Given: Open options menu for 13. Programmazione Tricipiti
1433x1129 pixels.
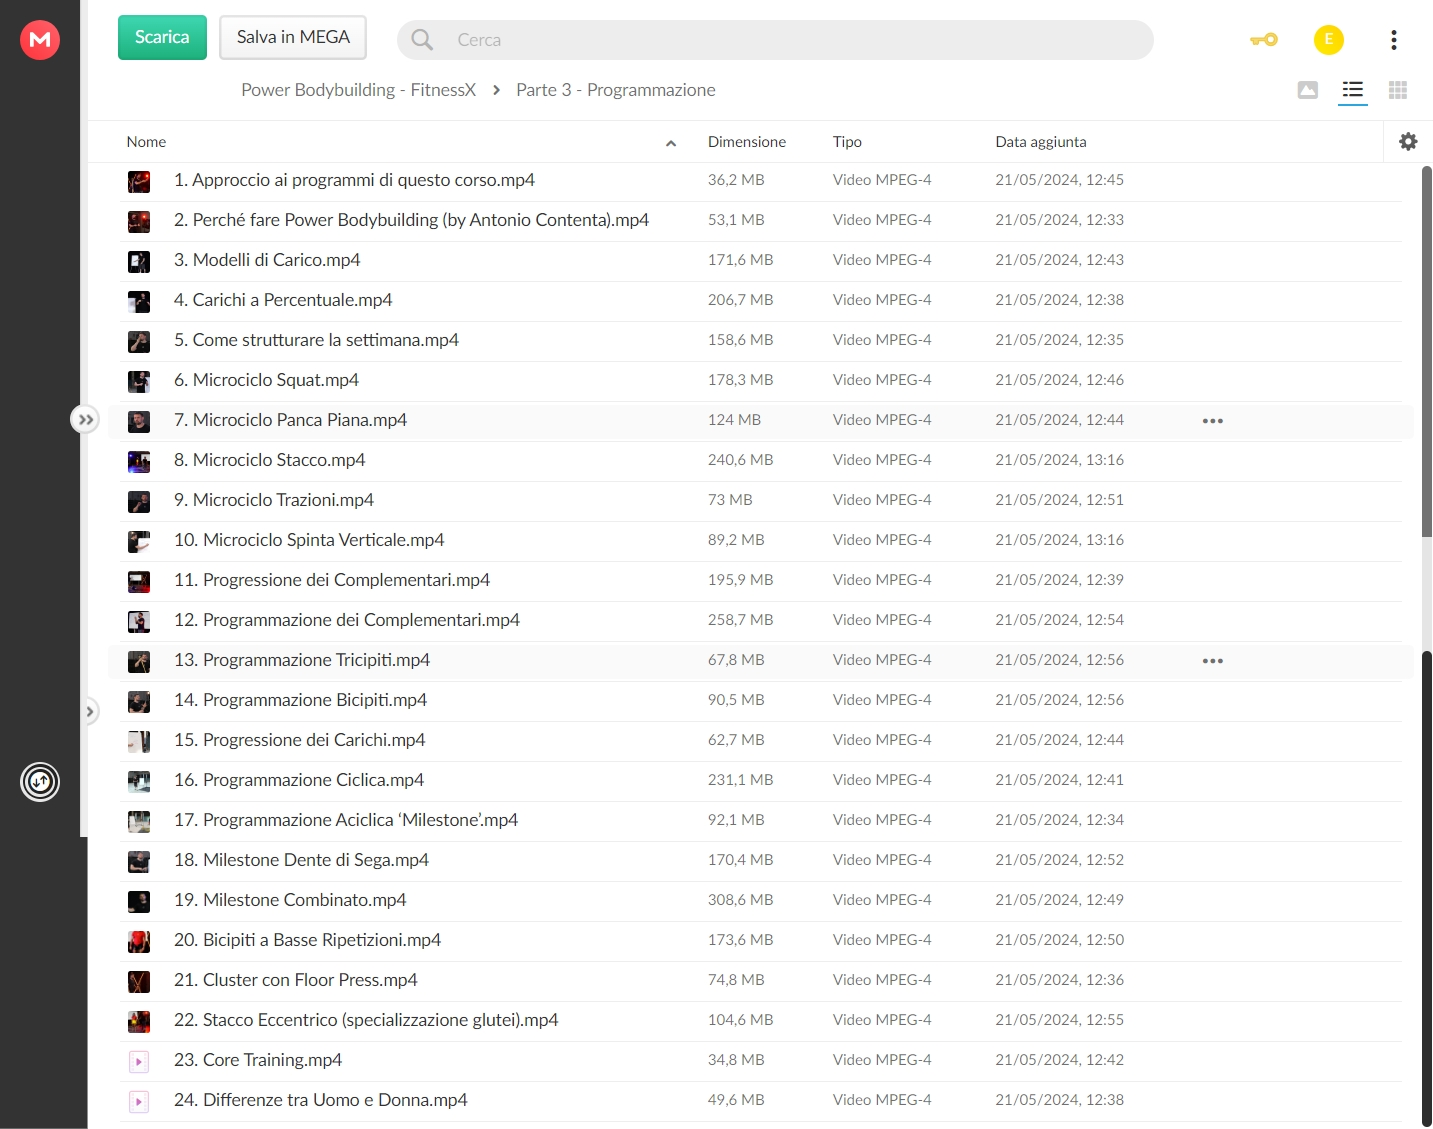Looking at the screenshot, I should [1213, 661].
